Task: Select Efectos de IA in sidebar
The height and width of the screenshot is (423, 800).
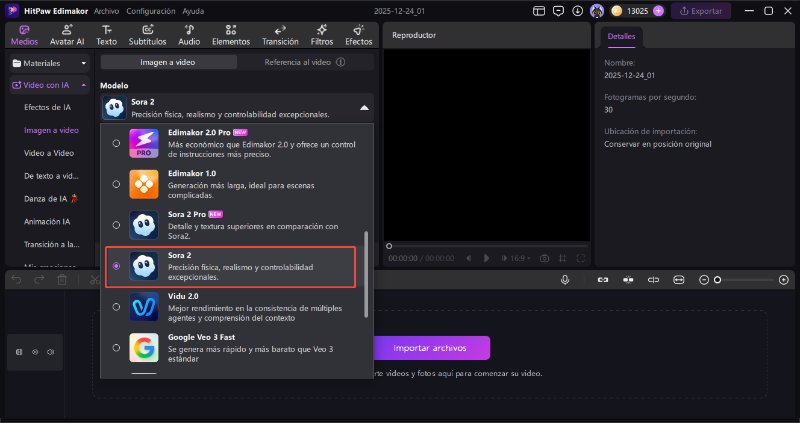Action: [x=46, y=107]
